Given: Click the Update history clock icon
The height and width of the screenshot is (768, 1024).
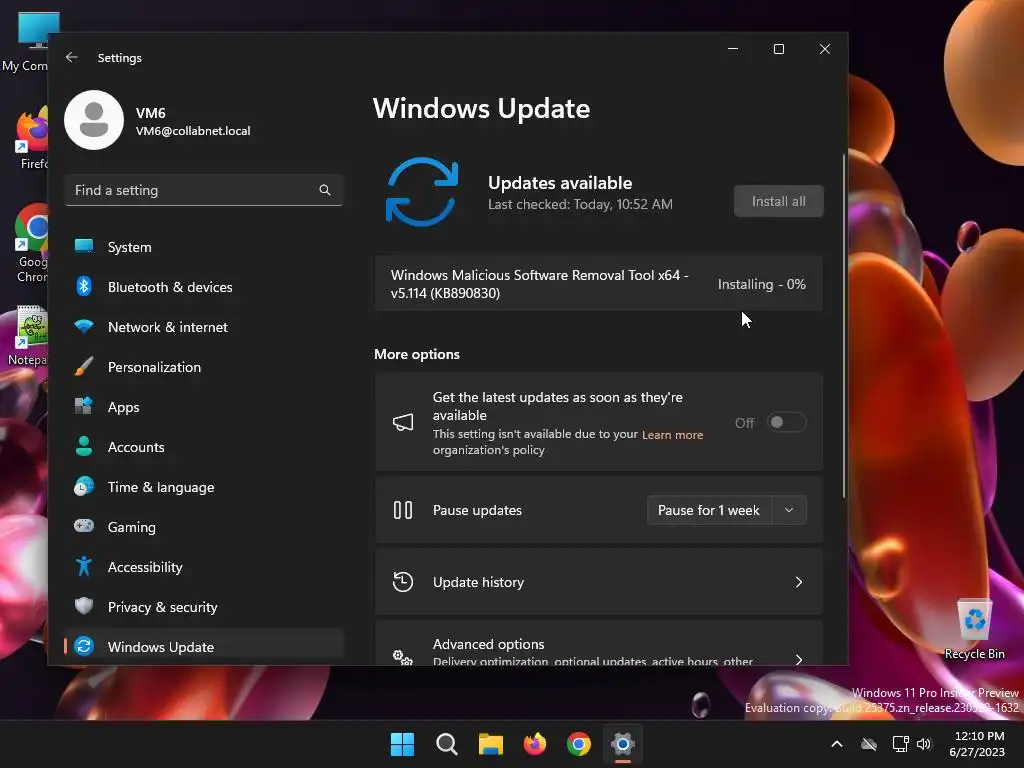Looking at the screenshot, I should [403, 582].
